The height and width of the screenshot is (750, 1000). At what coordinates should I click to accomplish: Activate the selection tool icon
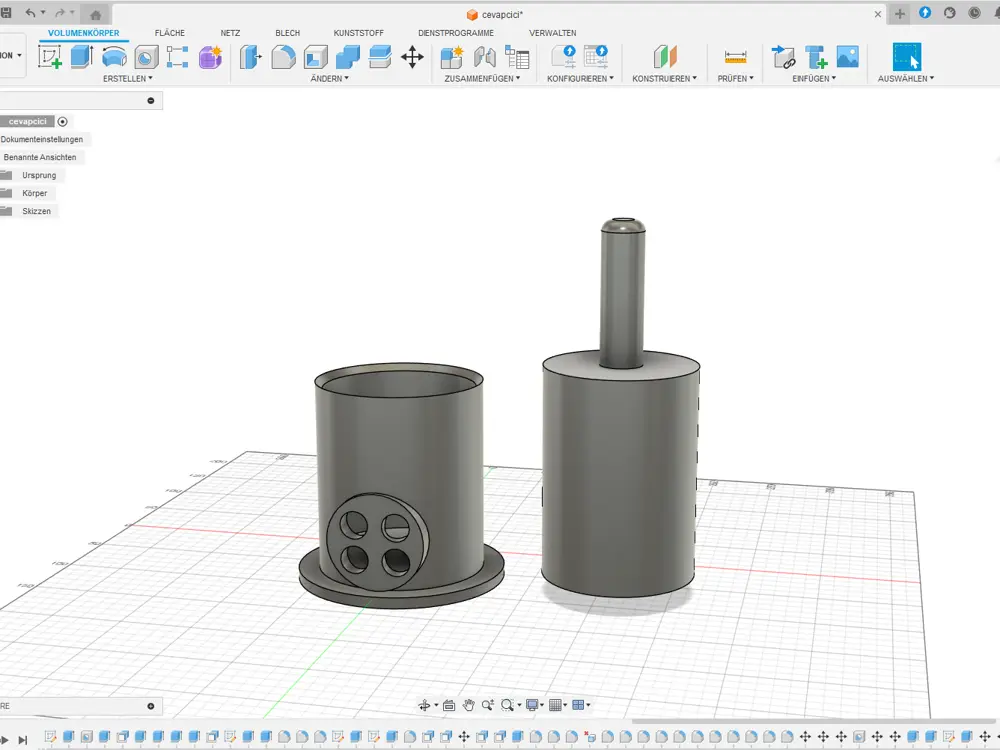(x=907, y=57)
